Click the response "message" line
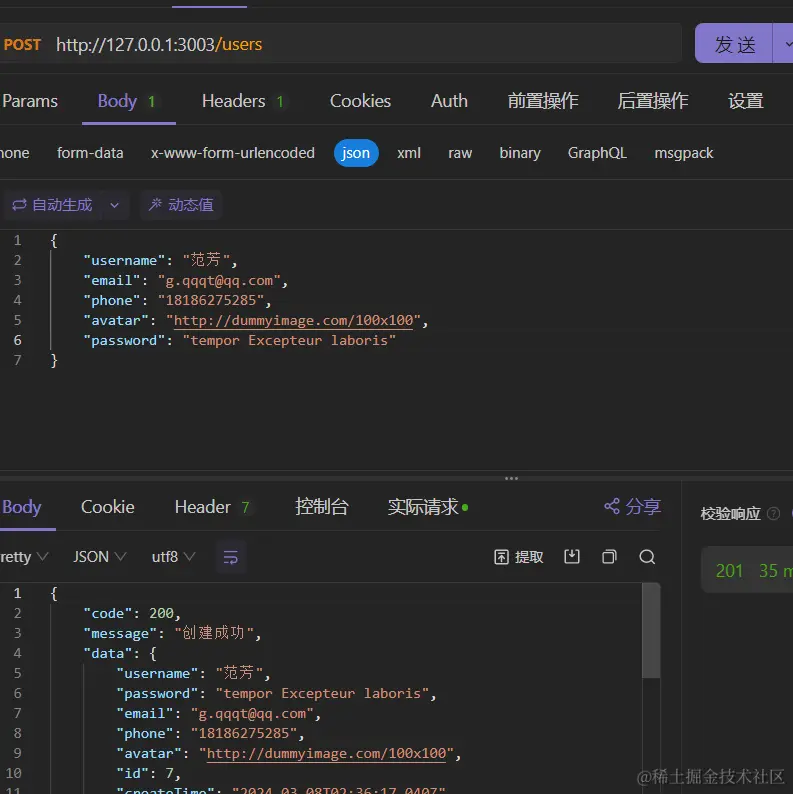 click(172, 633)
